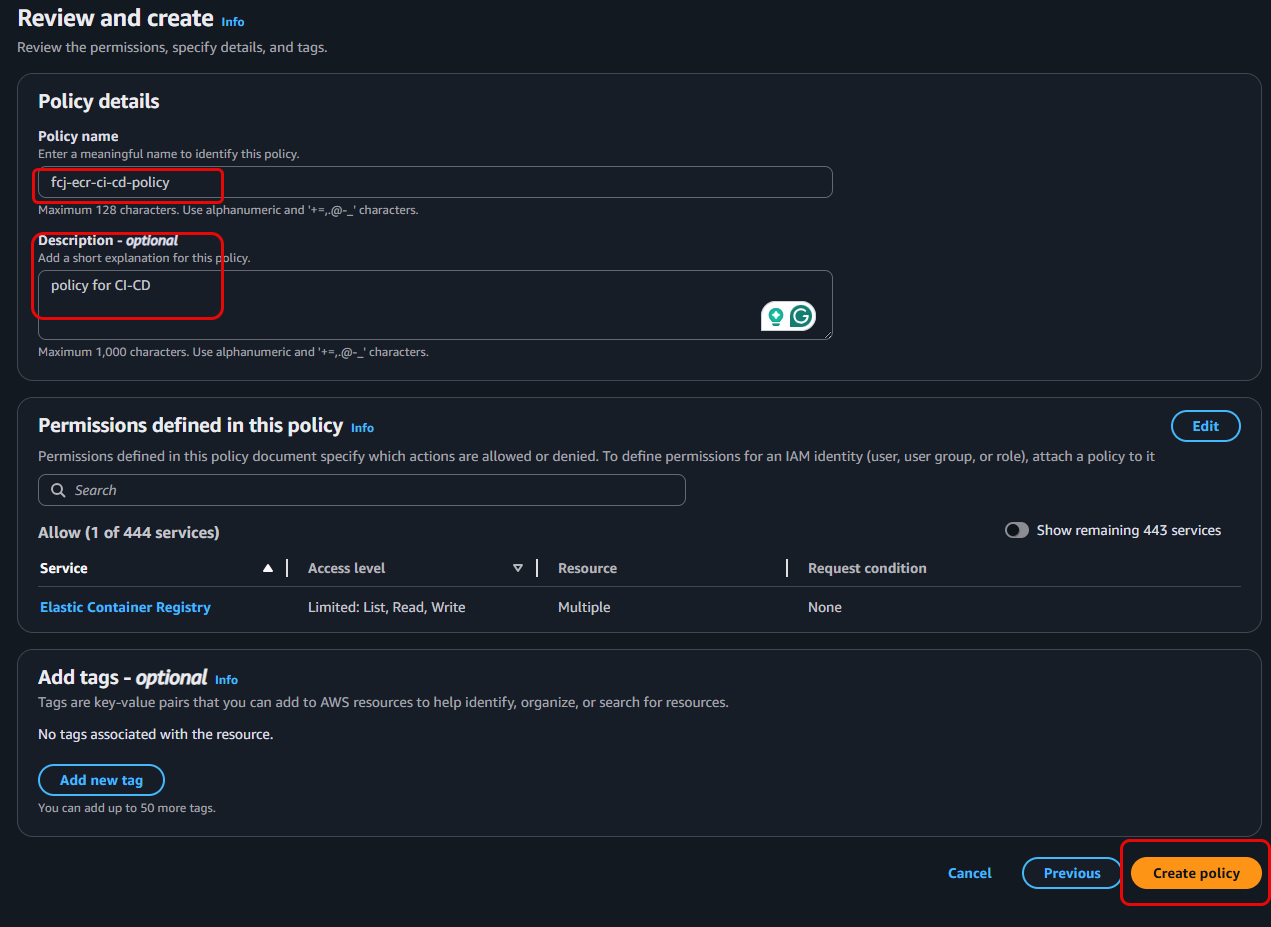Screen dimensions: 1271x927
Task: Open the "Elastic Container Registry" service link
Action: click(125, 607)
